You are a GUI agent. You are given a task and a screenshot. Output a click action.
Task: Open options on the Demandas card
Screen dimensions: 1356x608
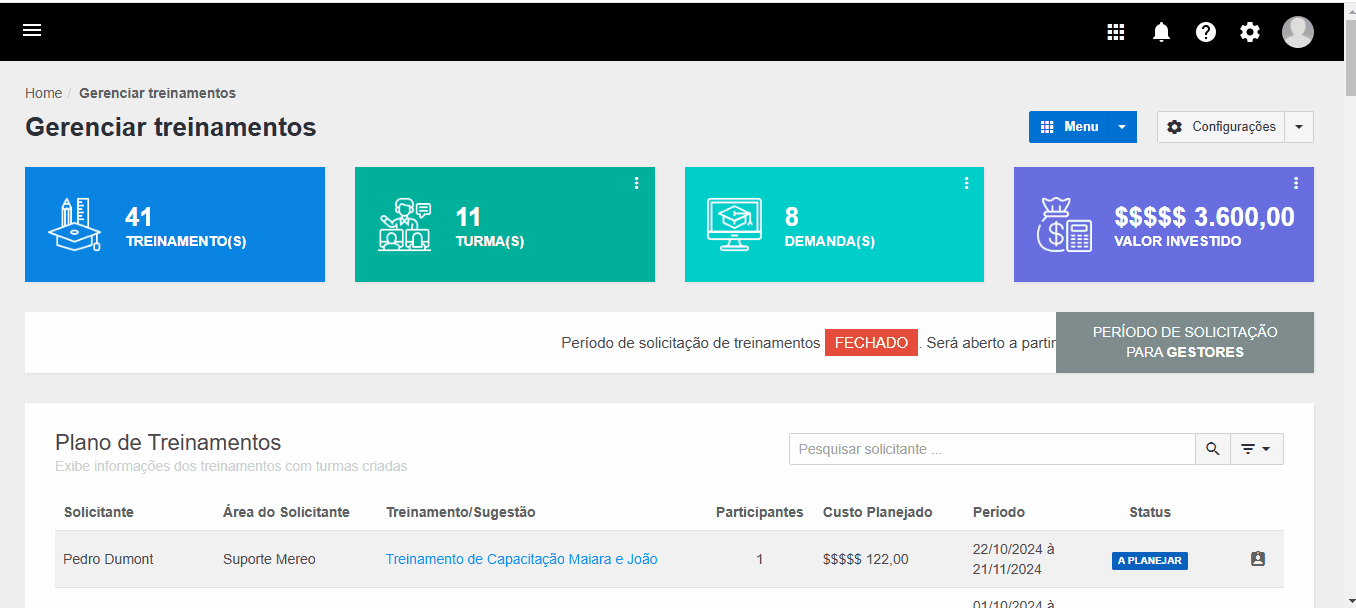pos(966,183)
